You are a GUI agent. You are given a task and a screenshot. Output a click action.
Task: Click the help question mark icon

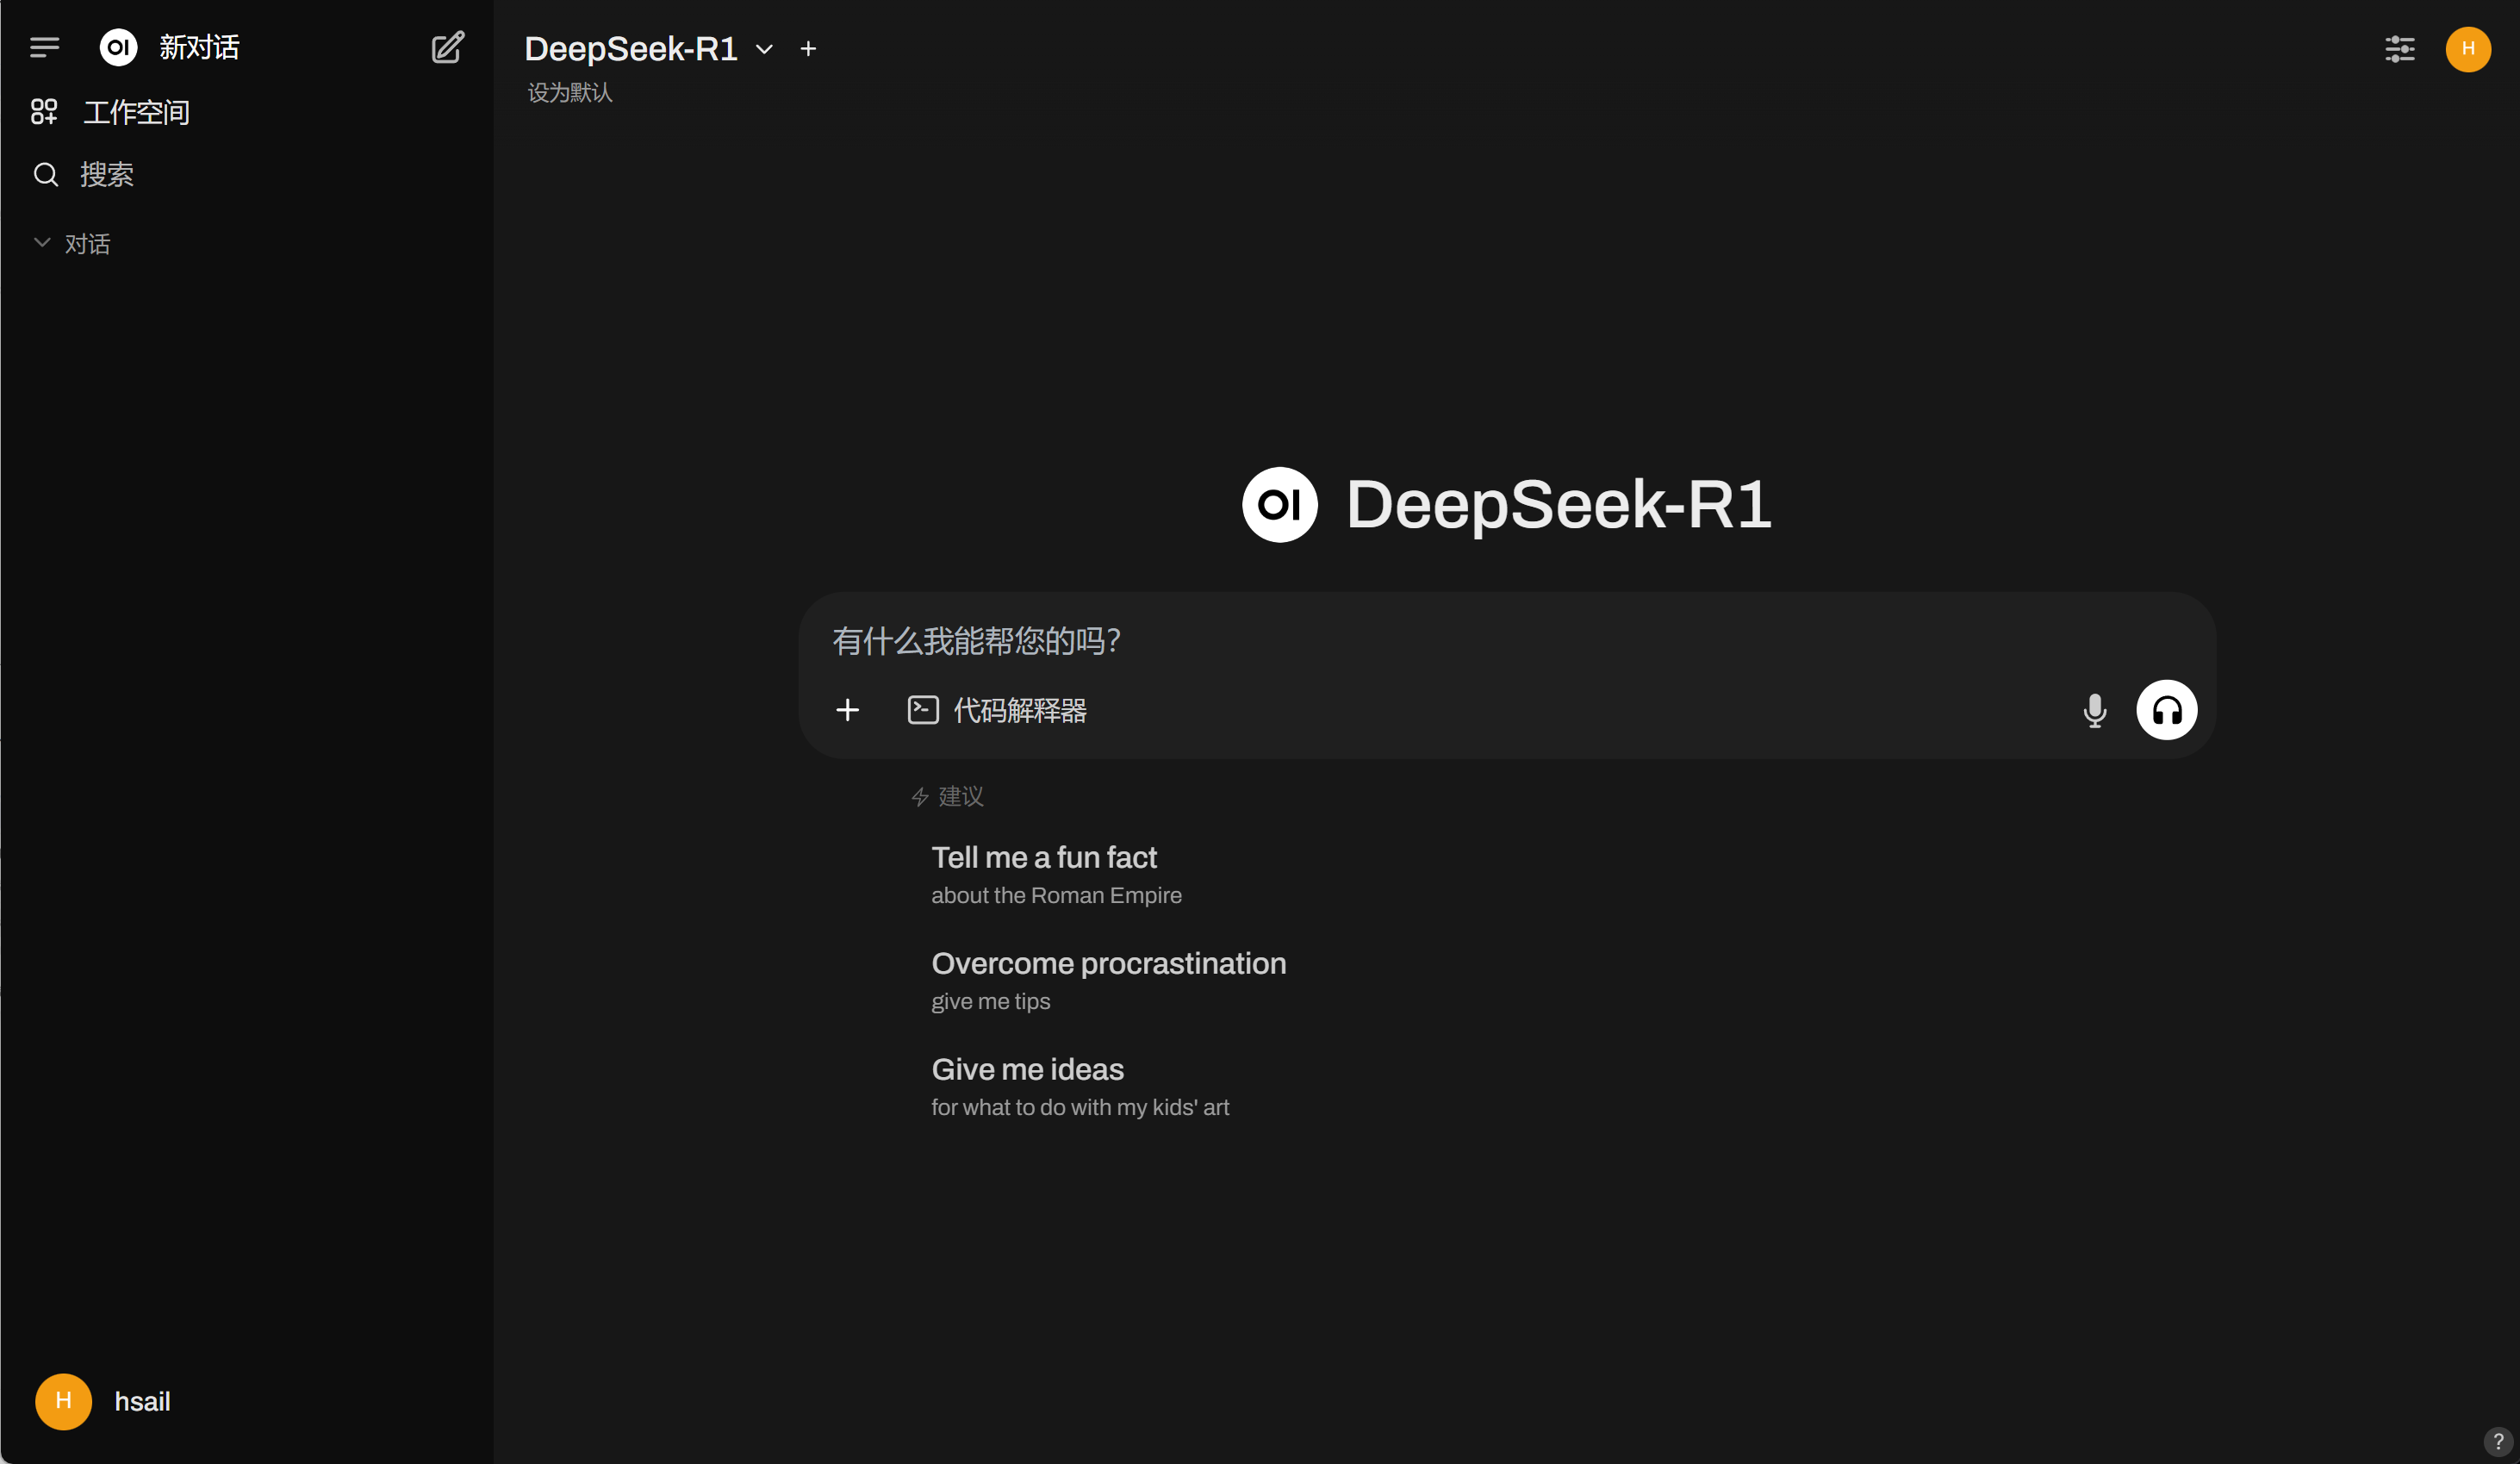tap(2497, 1441)
